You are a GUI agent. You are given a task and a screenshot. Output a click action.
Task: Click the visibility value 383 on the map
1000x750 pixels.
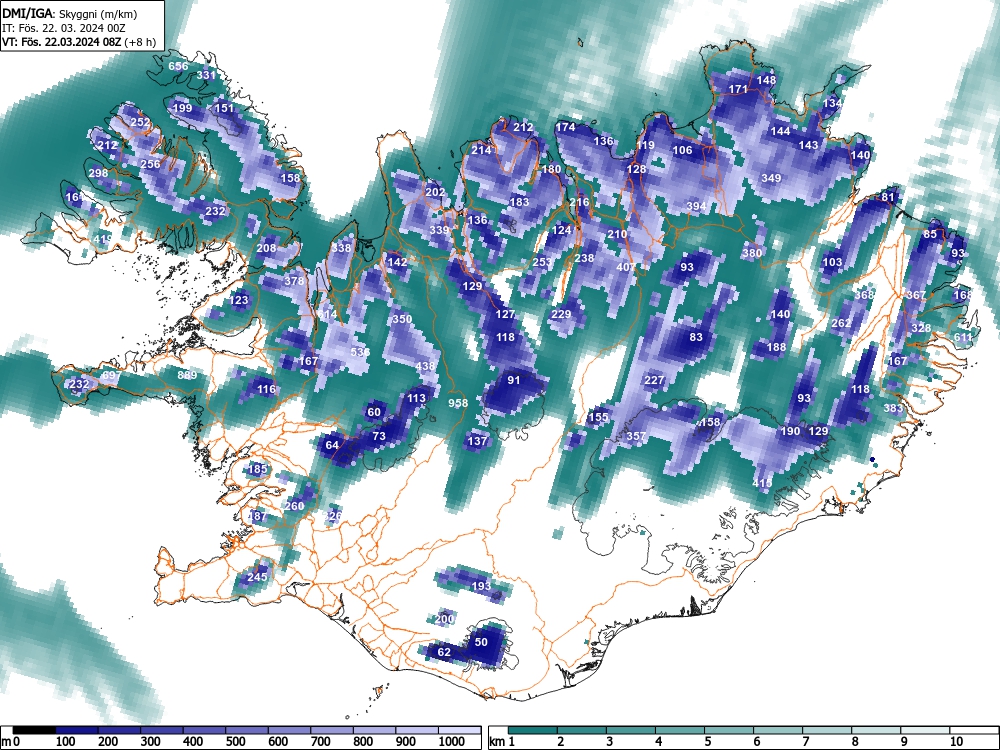893,408
